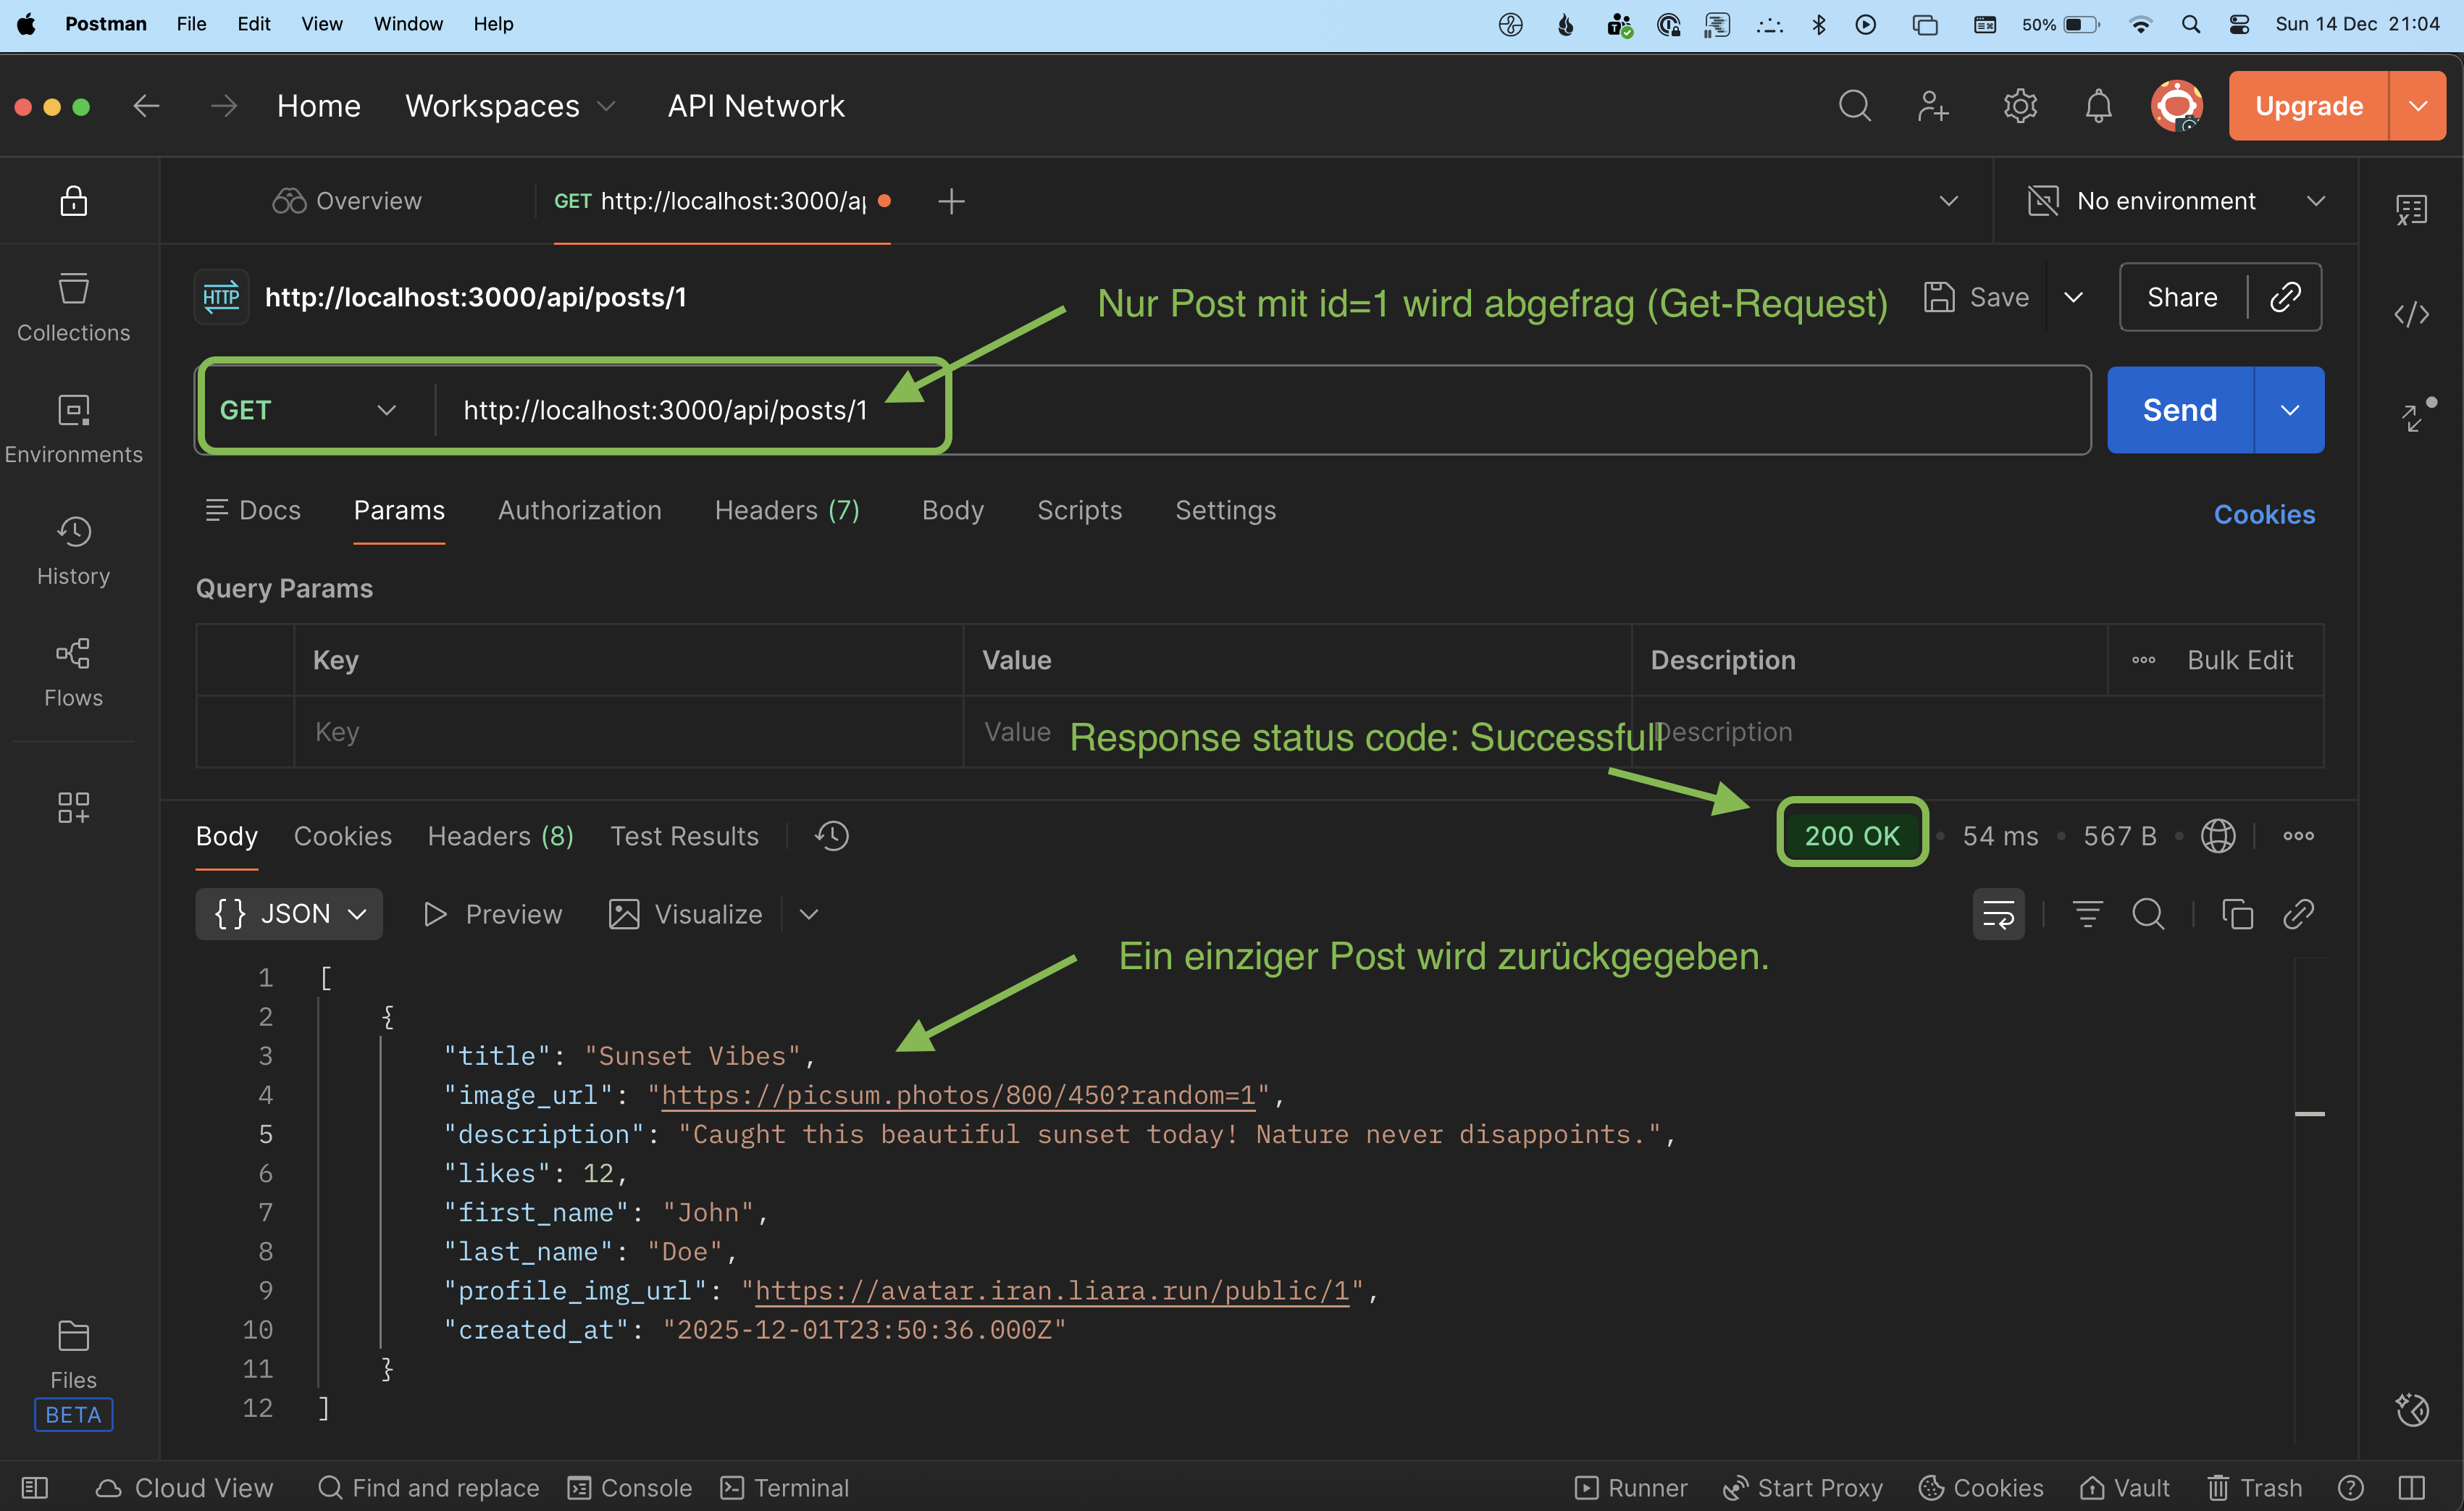Open the Collections sidebar panel
This screenshot has width=2464, height=1511.
(73, 307)
